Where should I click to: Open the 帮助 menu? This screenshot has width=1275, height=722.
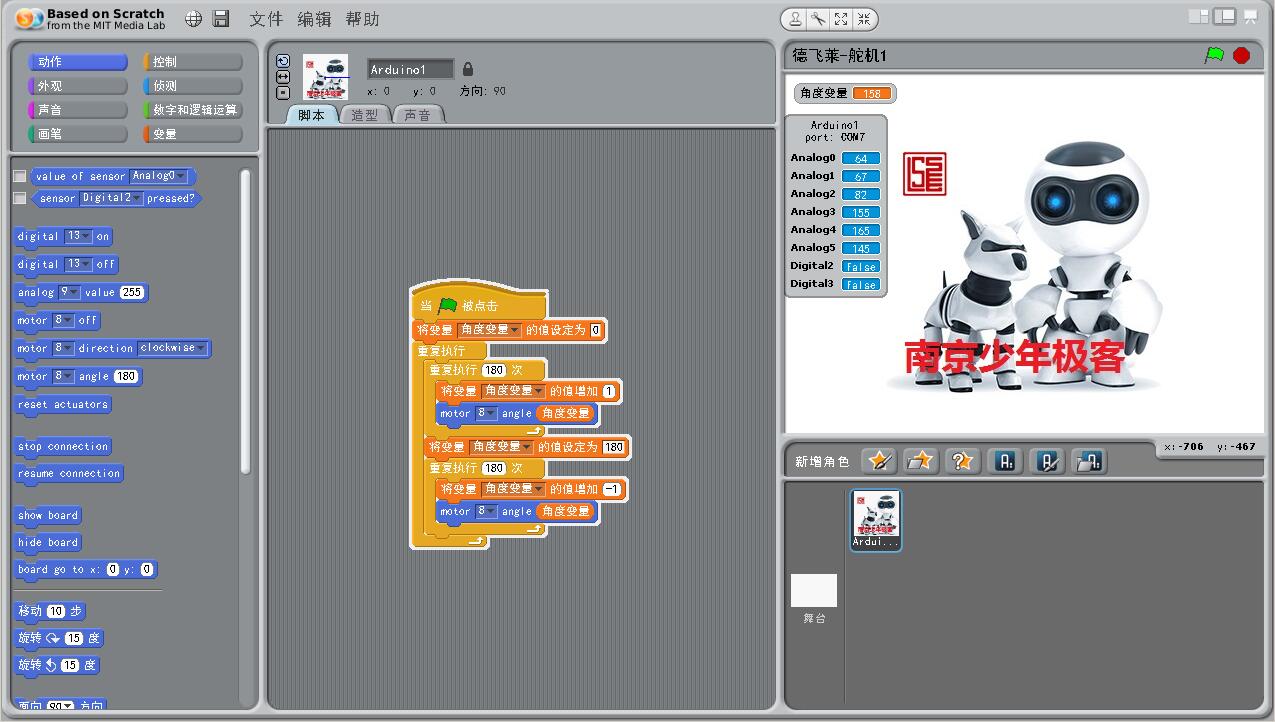pyautogui.click(x=362, y=19)
